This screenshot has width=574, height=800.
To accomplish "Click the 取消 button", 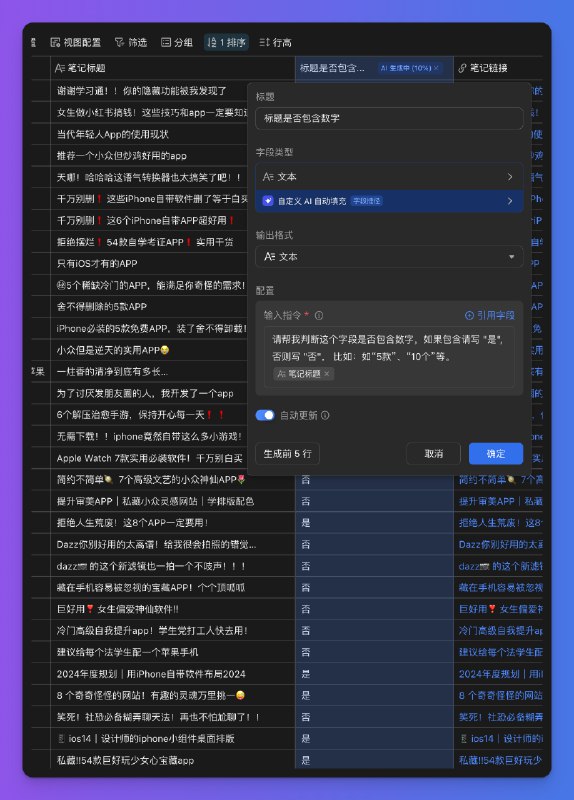I will (434, 454).
